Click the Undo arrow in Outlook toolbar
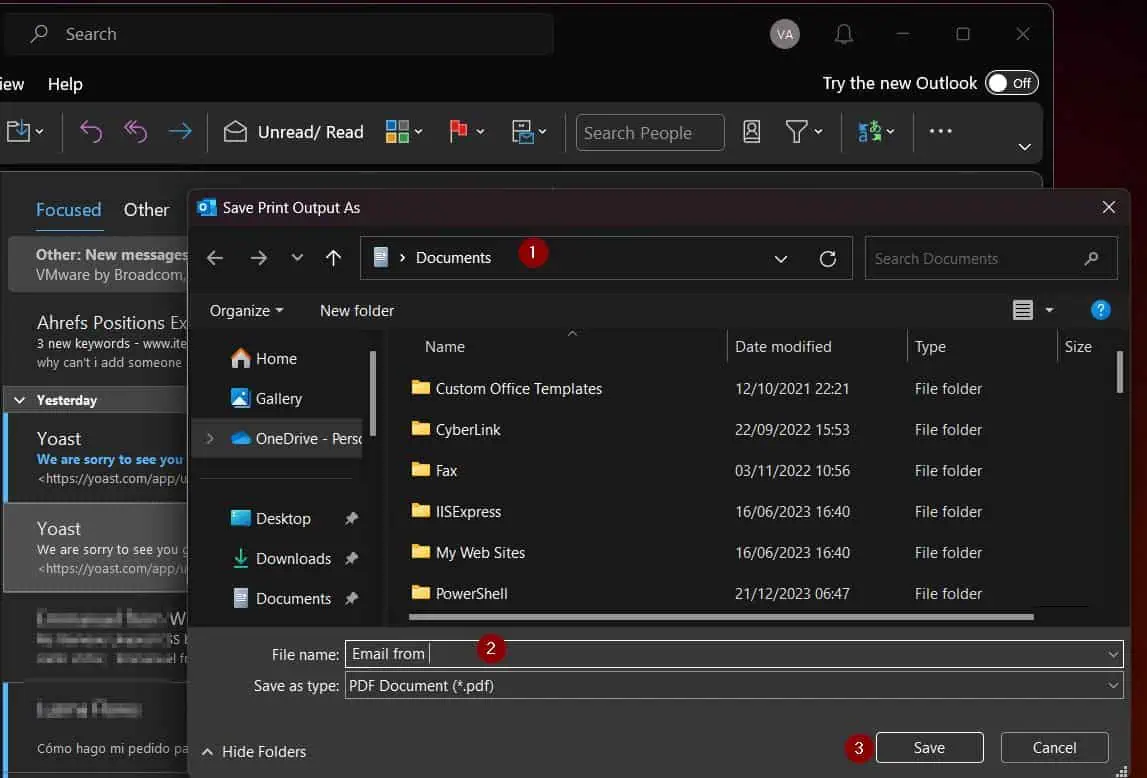 (91, 132)
